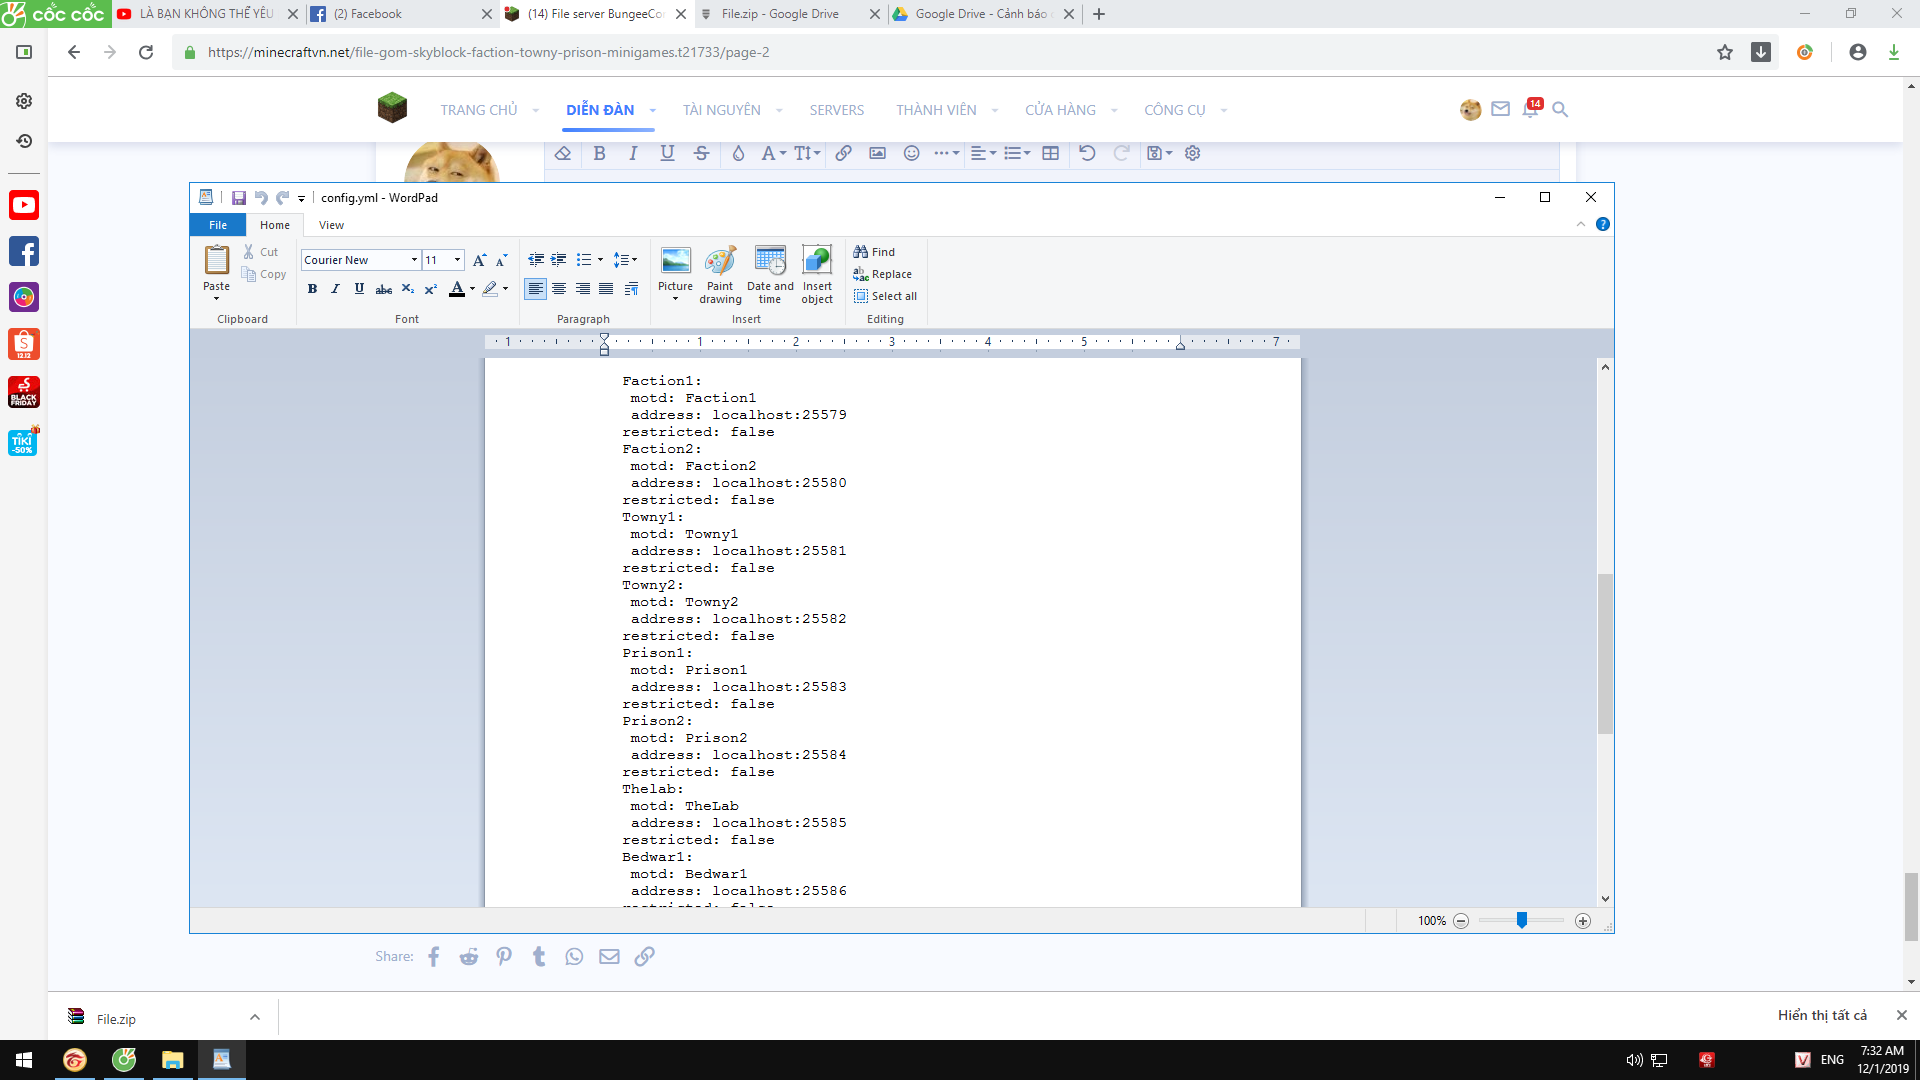Open the font size 11 dropdown

click(457, 260)
